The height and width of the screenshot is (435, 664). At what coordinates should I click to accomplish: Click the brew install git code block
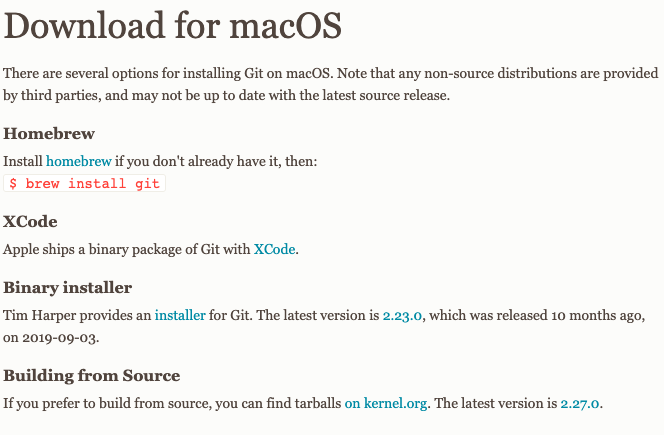coord(84,183)
